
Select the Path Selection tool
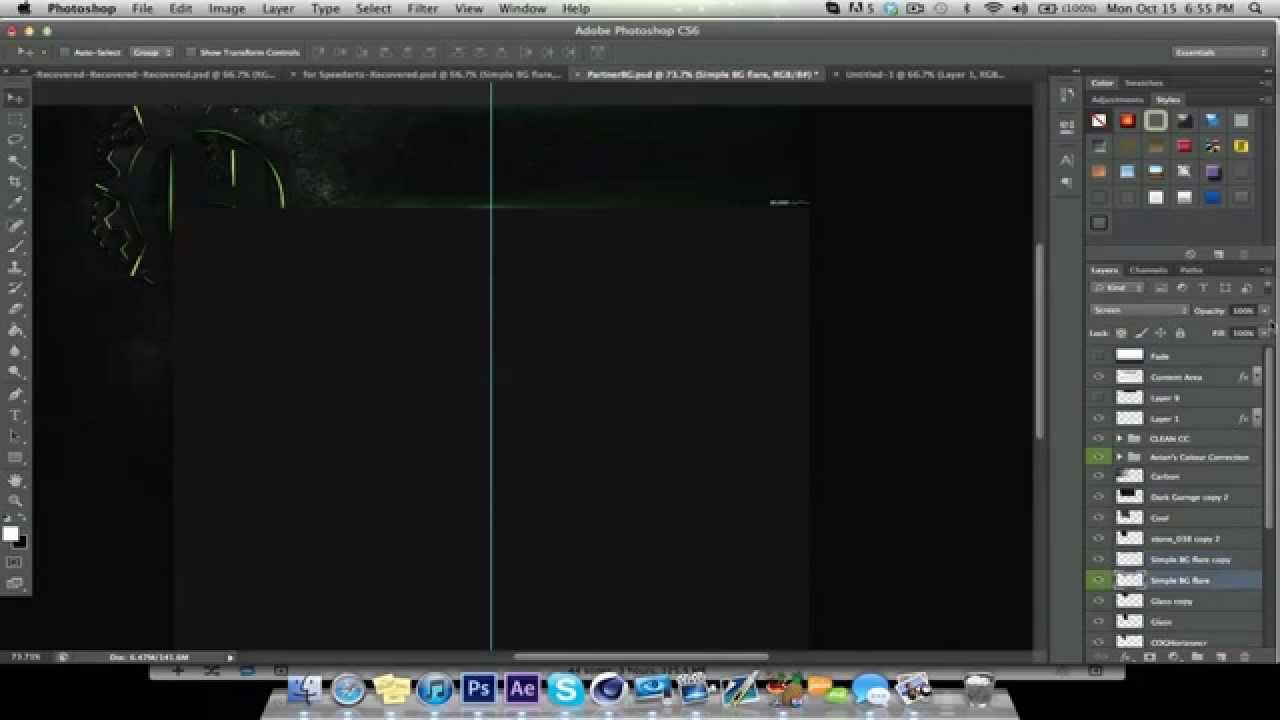point(15,437)
